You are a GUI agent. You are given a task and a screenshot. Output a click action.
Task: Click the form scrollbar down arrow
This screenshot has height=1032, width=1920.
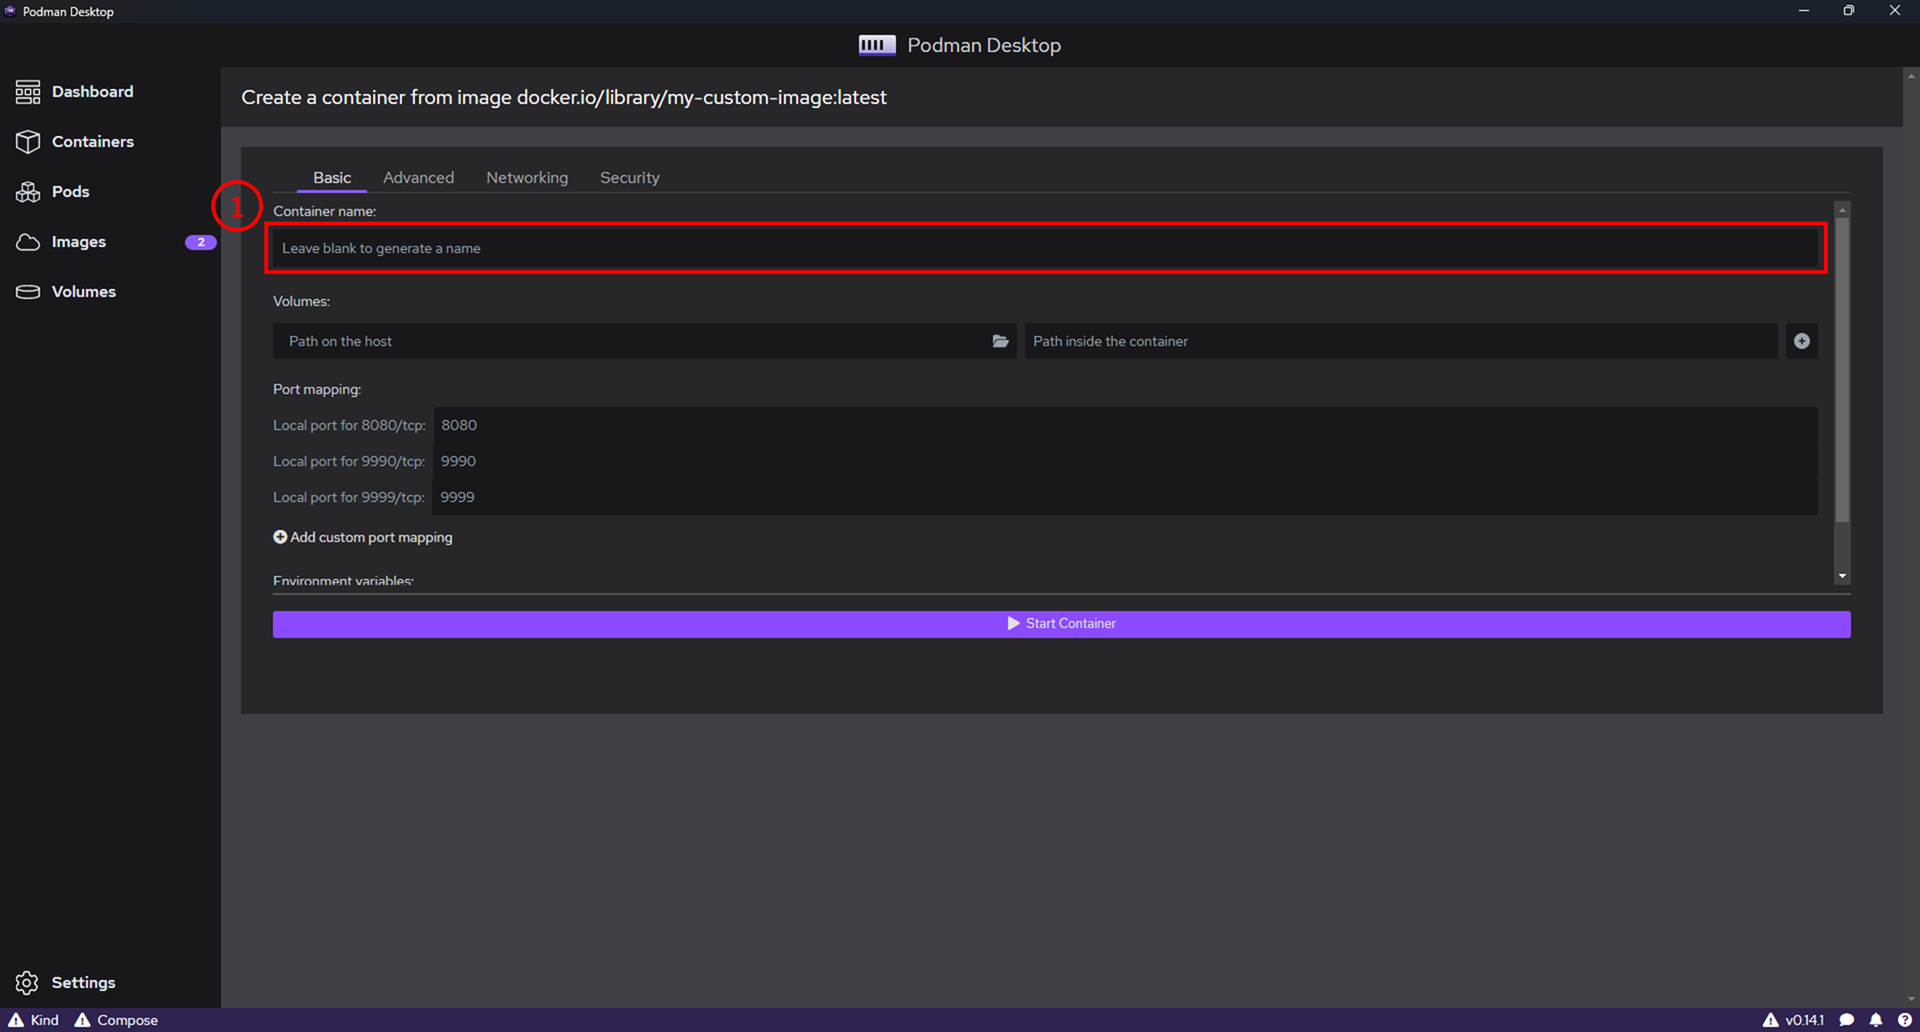pos(1842,576)
